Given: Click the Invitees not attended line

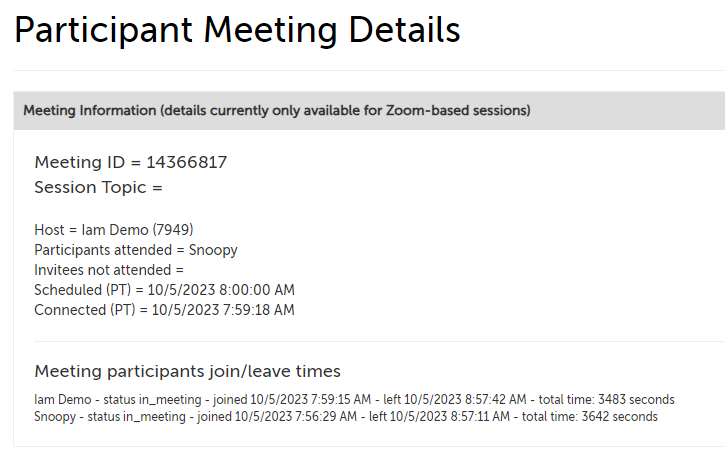Looking at the screenshot, I should [109, 270].
